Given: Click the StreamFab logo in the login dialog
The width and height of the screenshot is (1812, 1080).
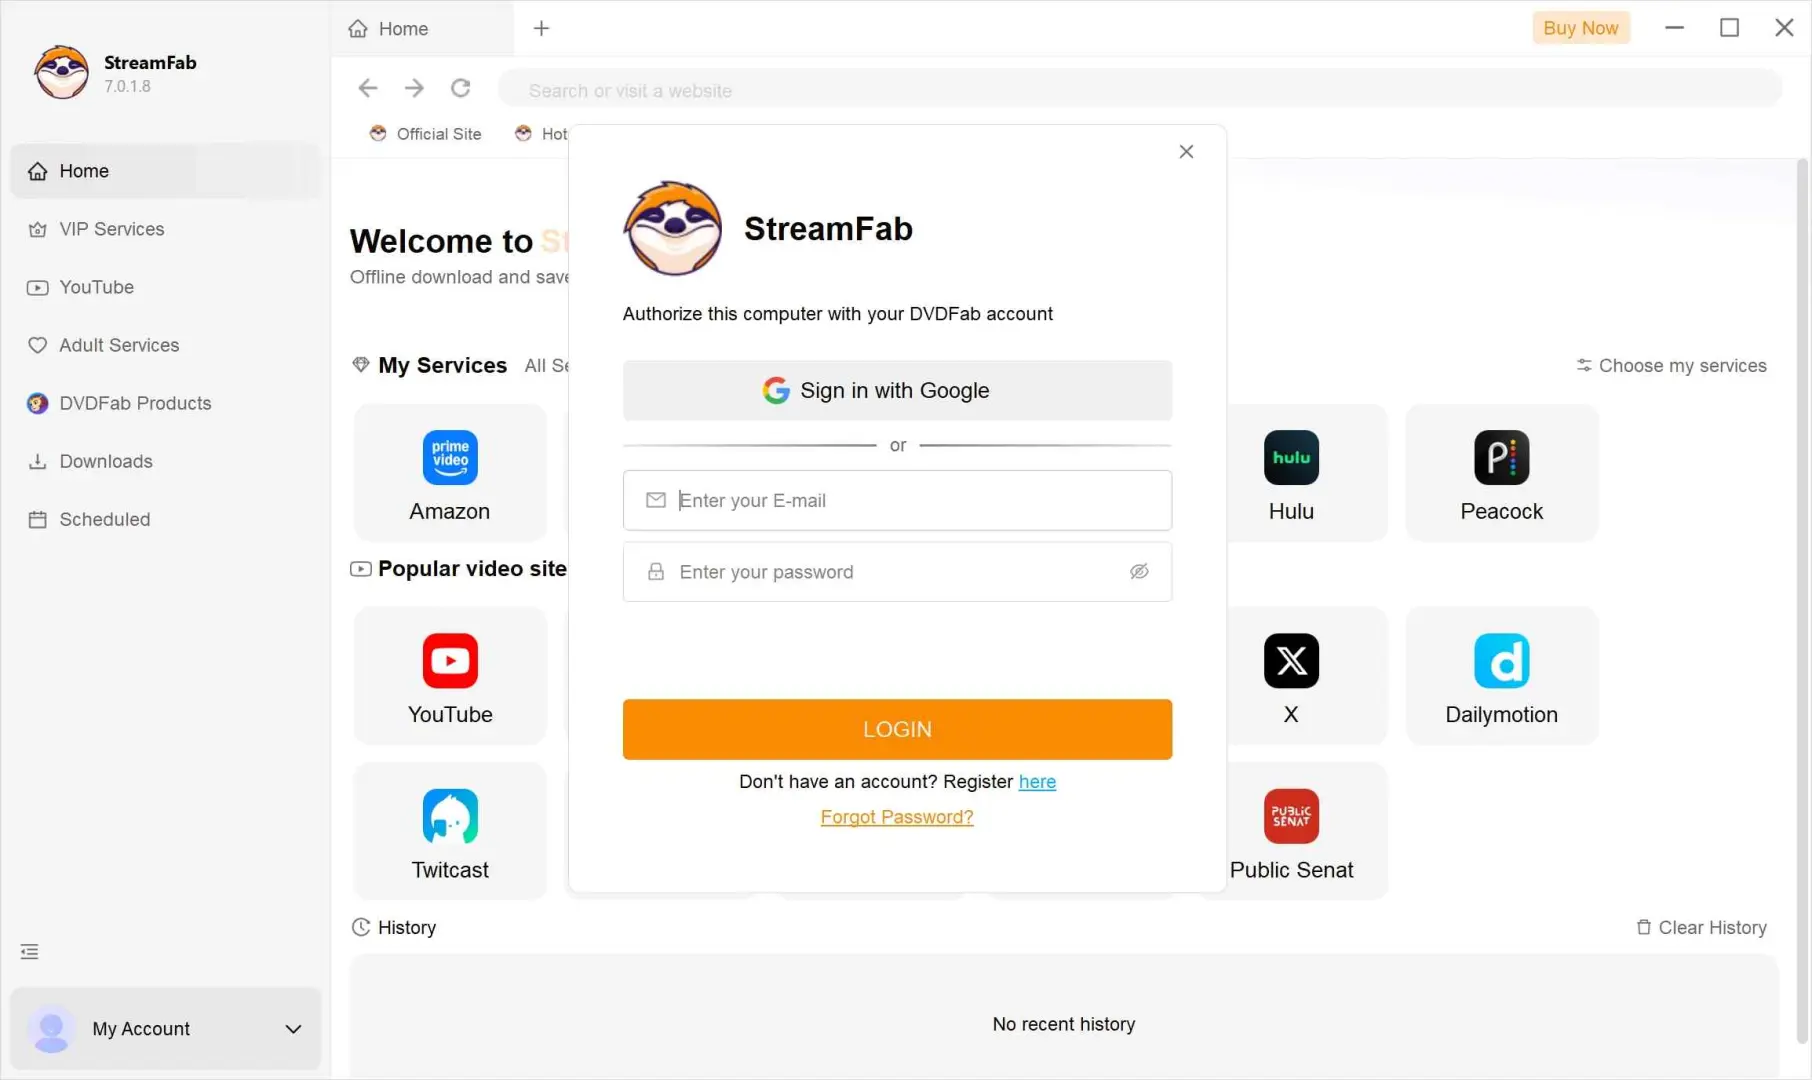Looking at the screenshot, I should [673, 228].
